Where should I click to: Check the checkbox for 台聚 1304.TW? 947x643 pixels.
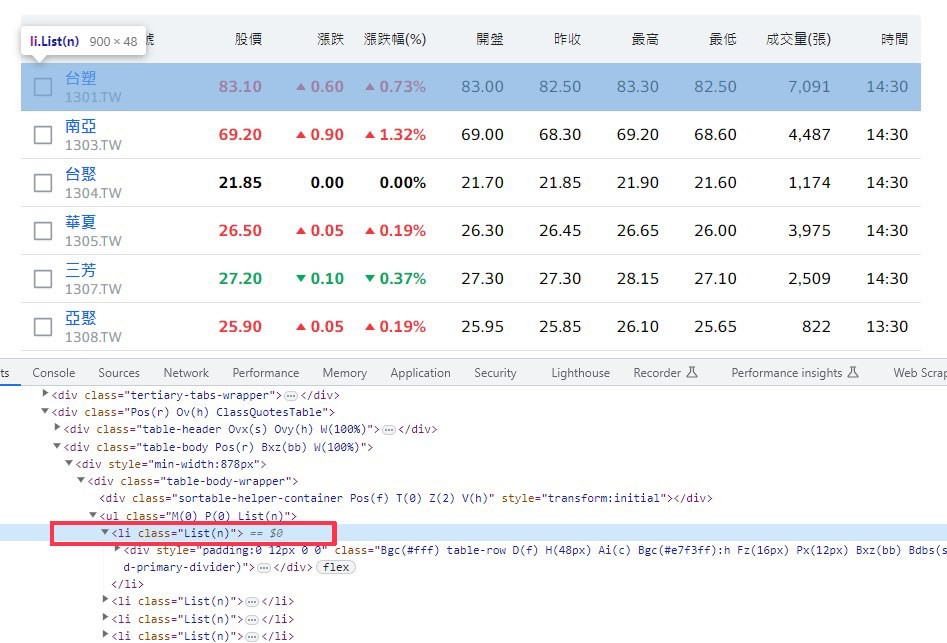click(43, 183)
